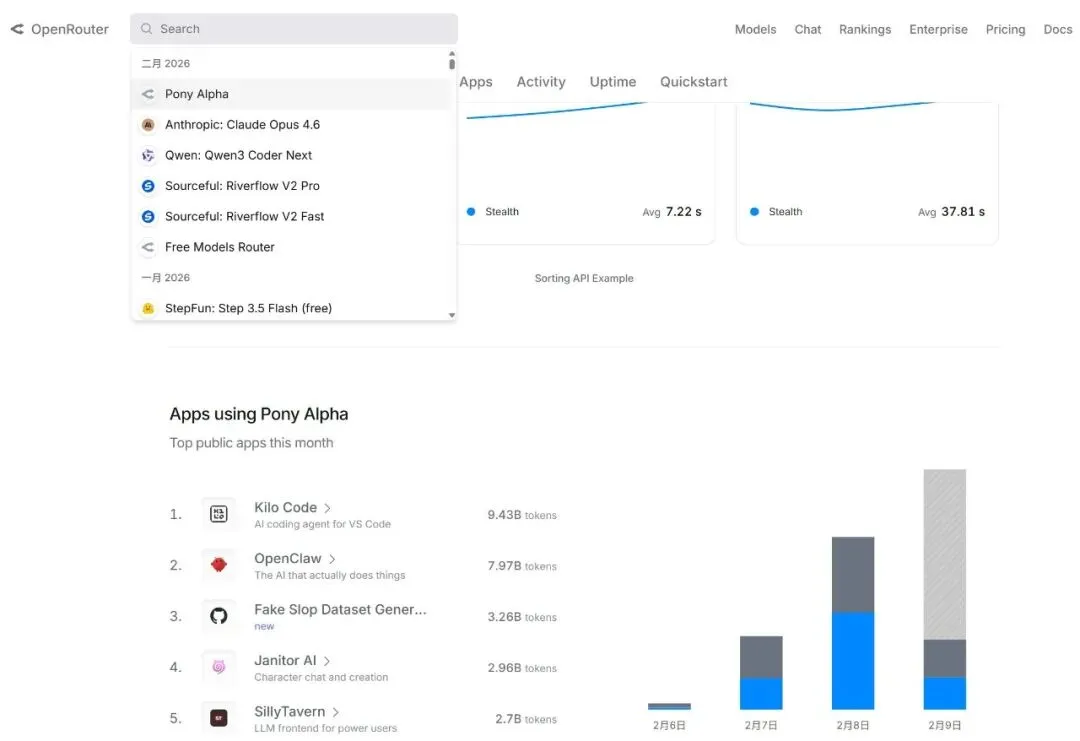The image size is (1080, 741).
Task: Switch to the Uptime tab
Action: [x=612, y=82]
